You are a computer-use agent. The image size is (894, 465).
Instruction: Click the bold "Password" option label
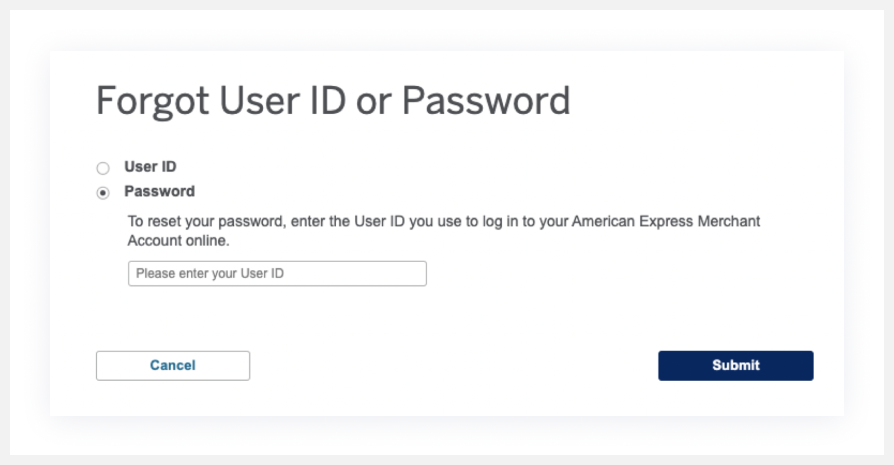pos(159,191)
